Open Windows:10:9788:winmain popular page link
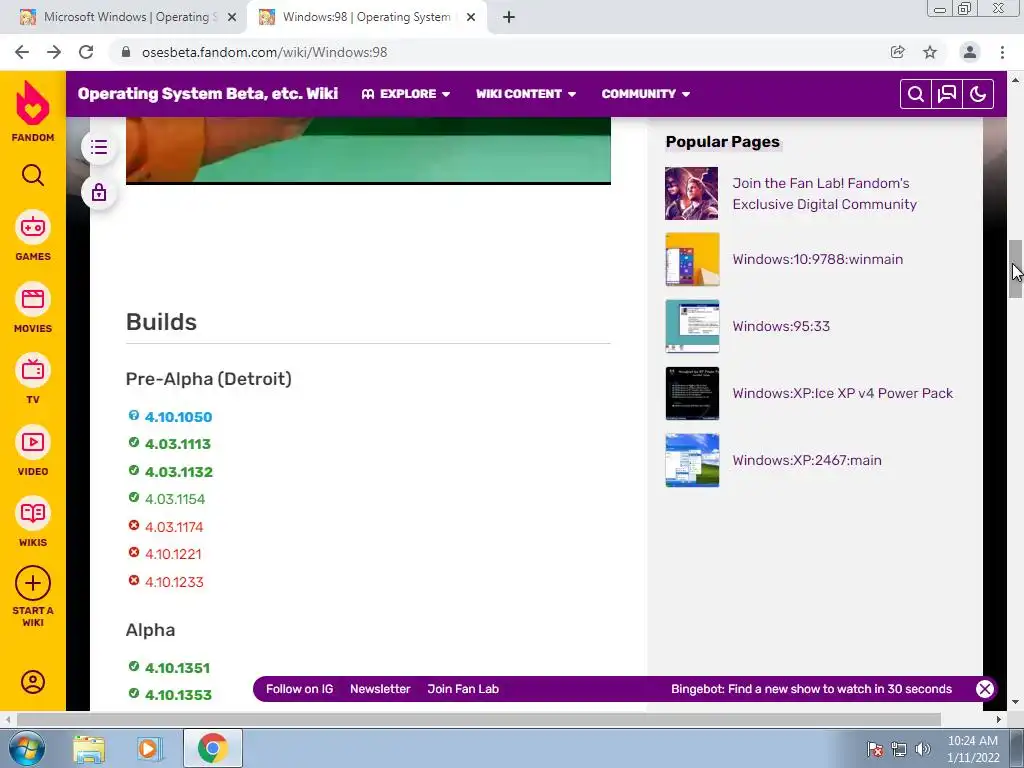This screenshot has width=1024, height=768. point(818,259)
